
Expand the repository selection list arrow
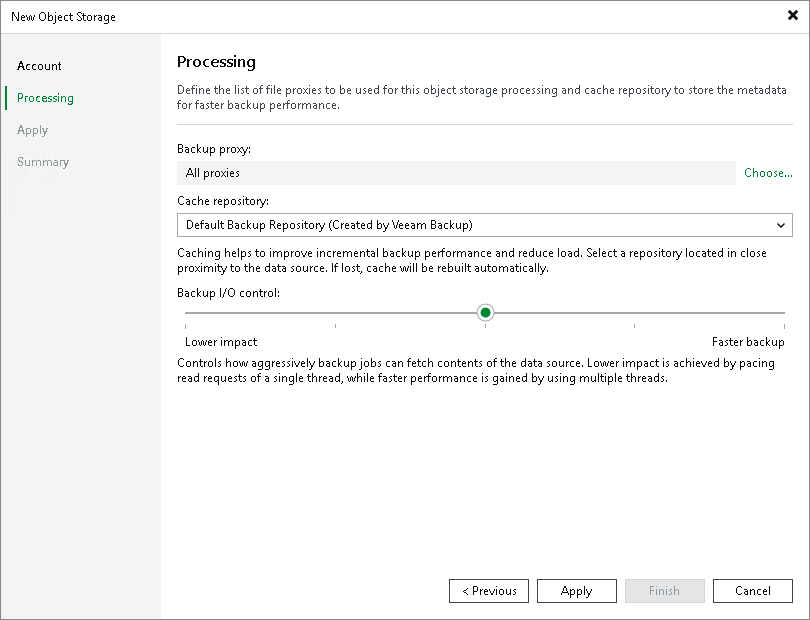click(782, 225)
